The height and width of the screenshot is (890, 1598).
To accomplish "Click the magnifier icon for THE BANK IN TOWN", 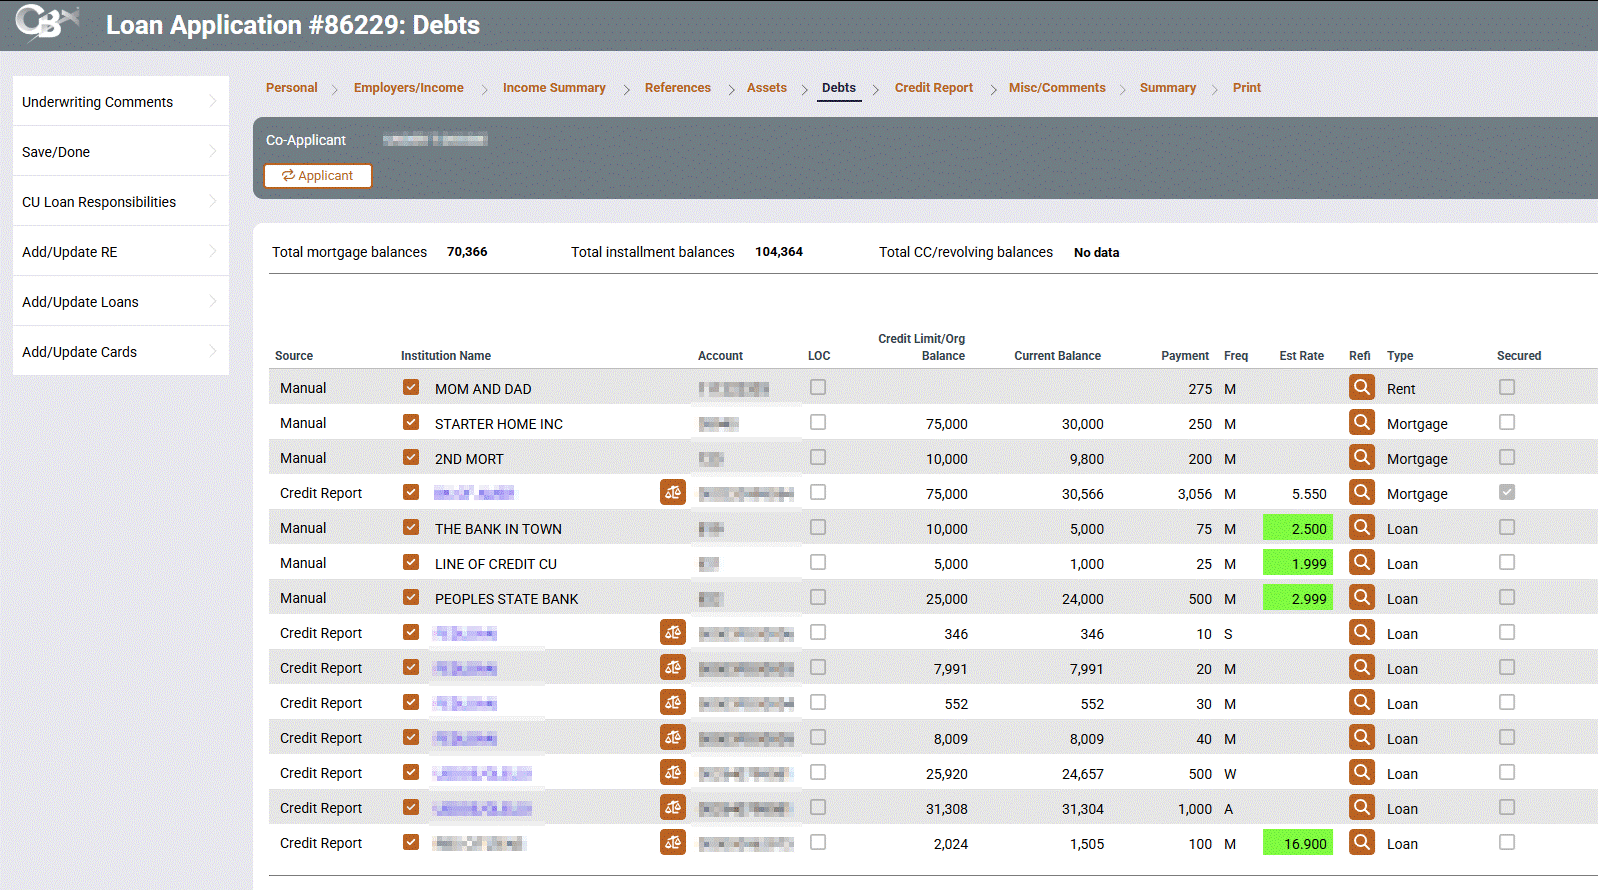I will coord(1361,527).
